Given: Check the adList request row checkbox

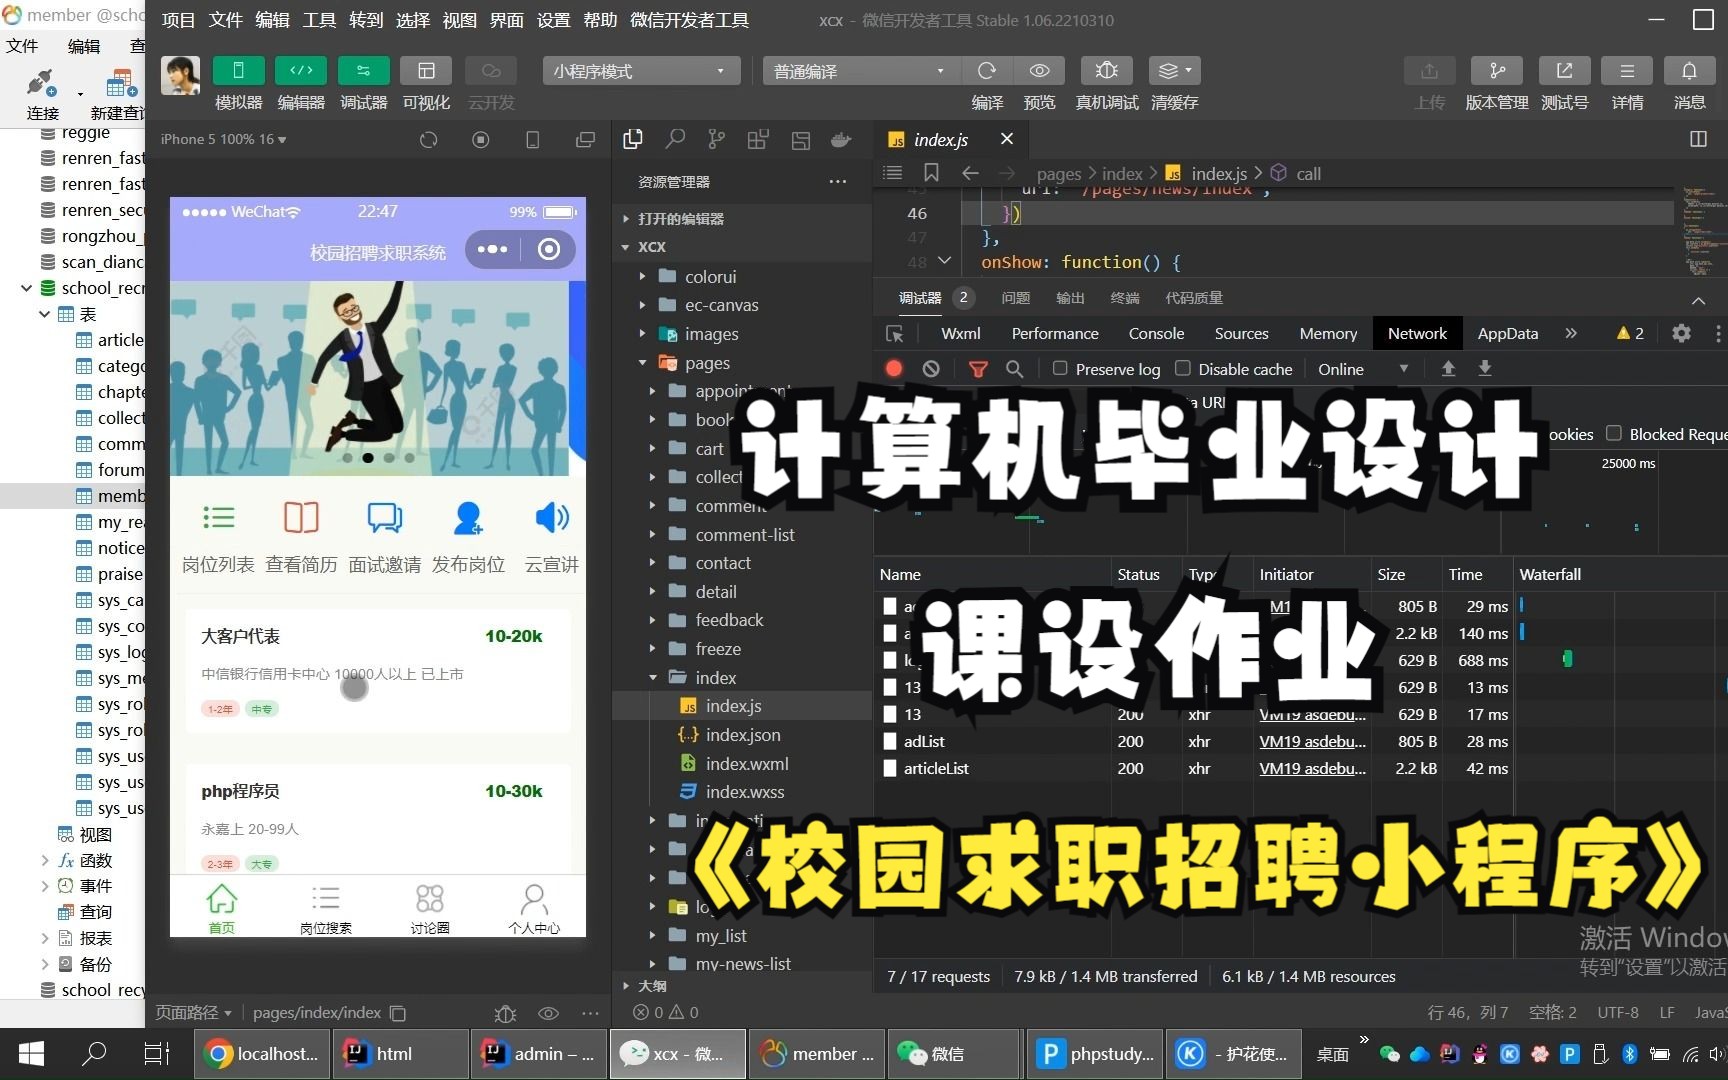Looking at the screenshot, I should pyautogui.click(x=890, y=741).
